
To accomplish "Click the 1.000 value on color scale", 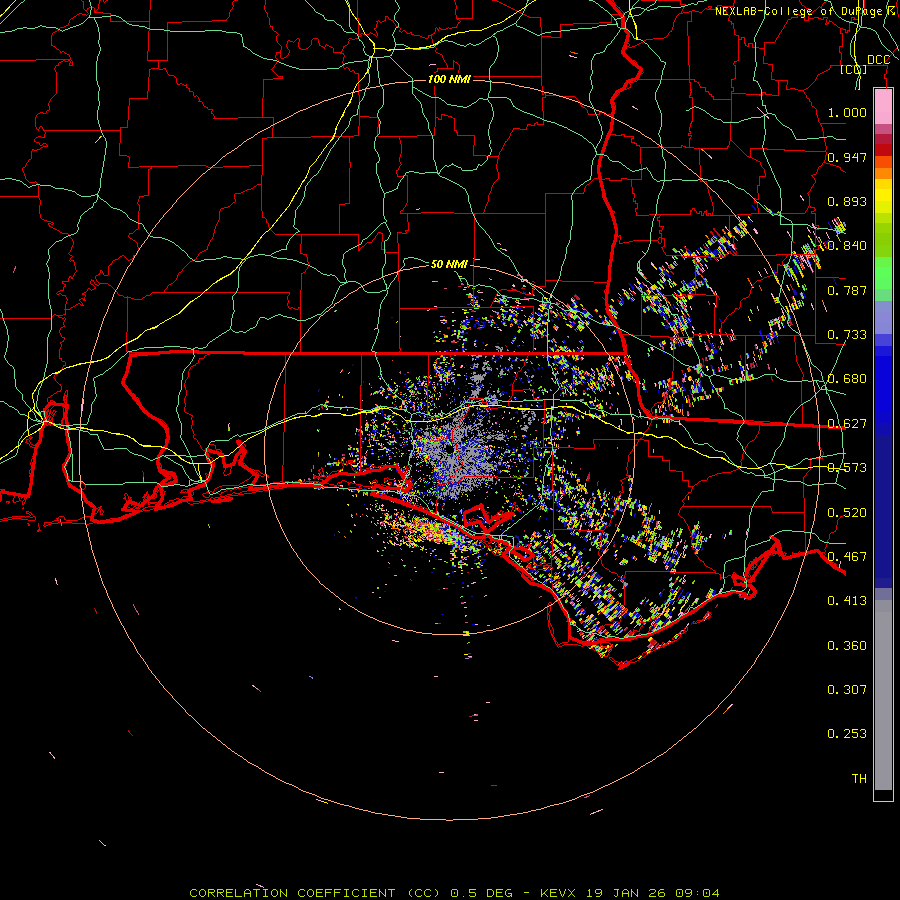I will click(847, 112).
